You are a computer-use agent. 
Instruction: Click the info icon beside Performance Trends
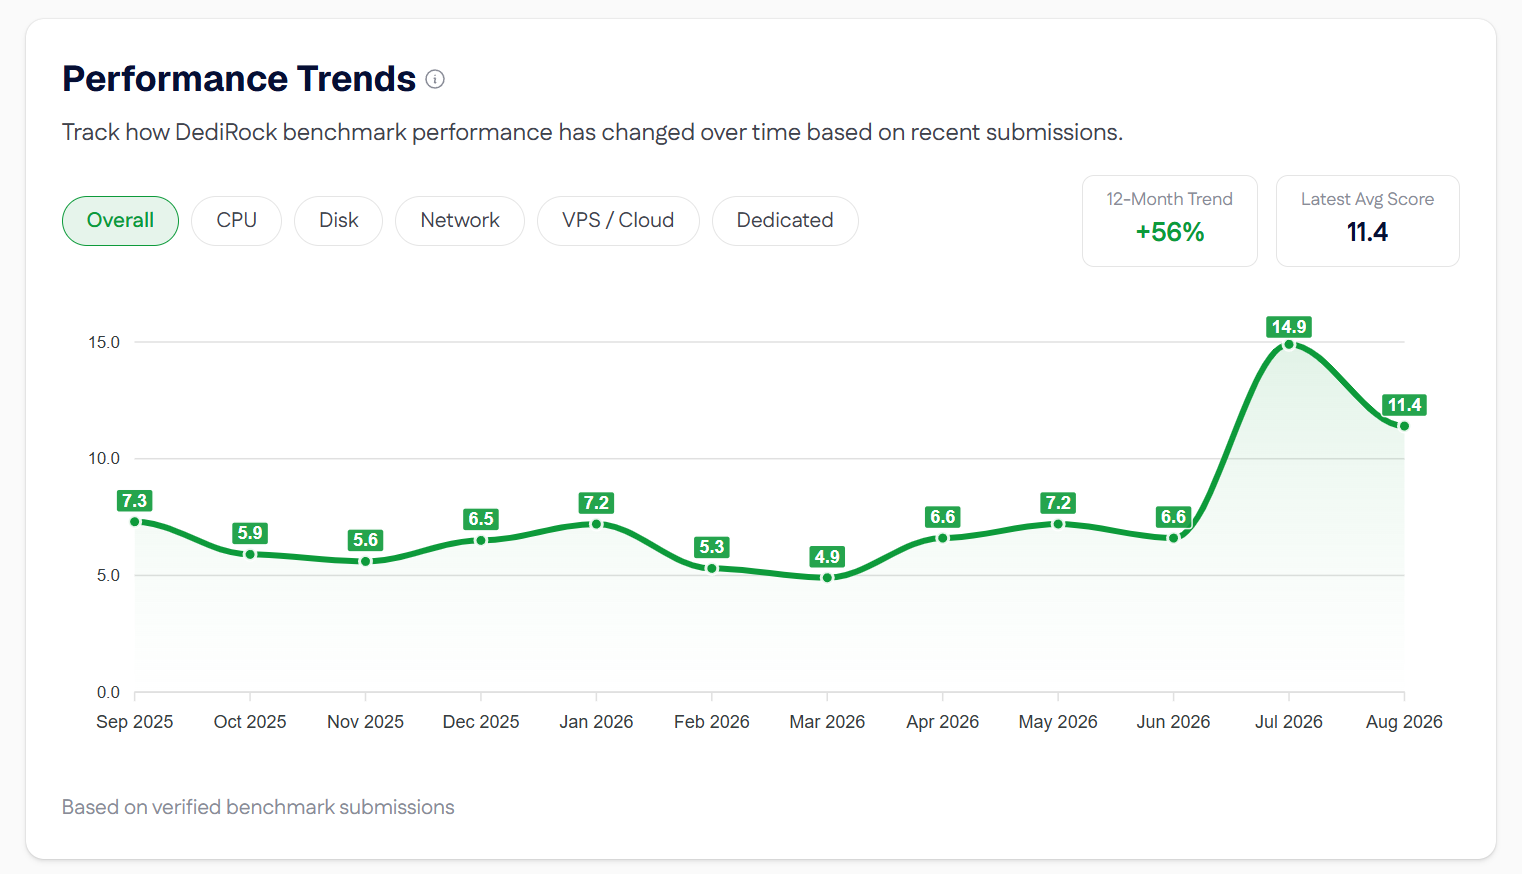pos(435,79)
